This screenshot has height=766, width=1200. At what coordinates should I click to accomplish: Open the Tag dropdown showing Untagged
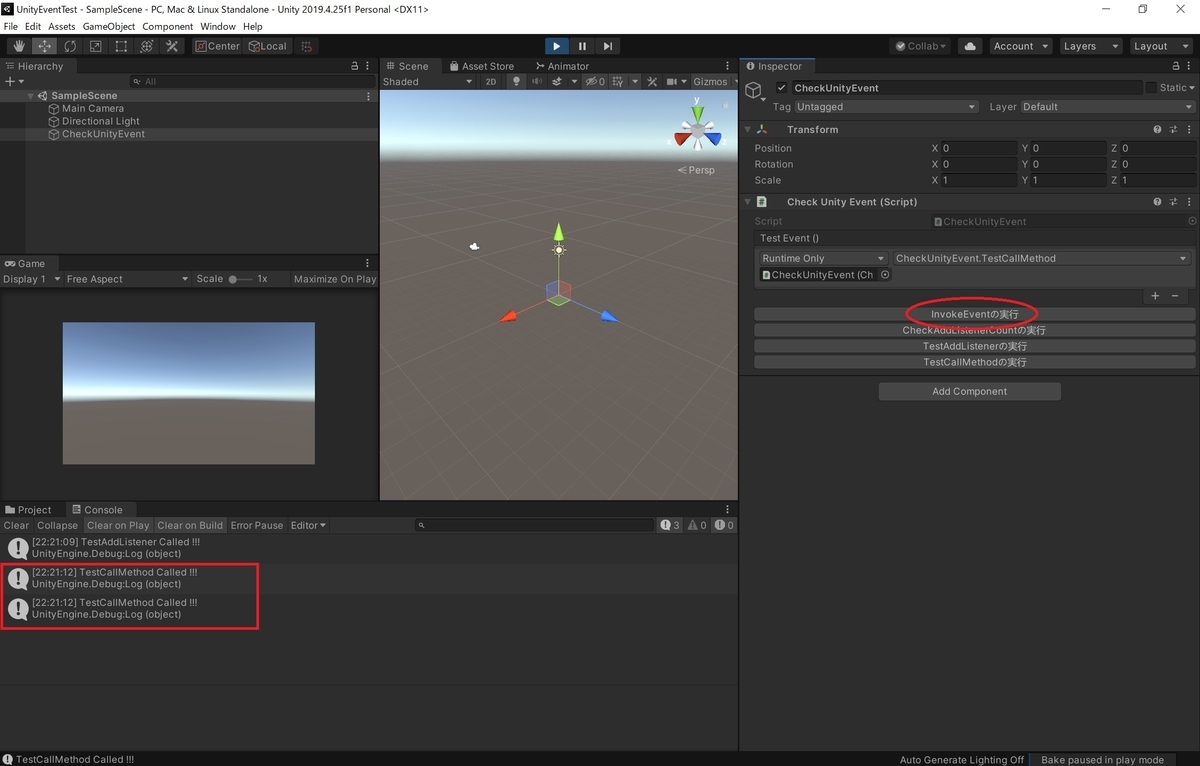coord(886,107)
